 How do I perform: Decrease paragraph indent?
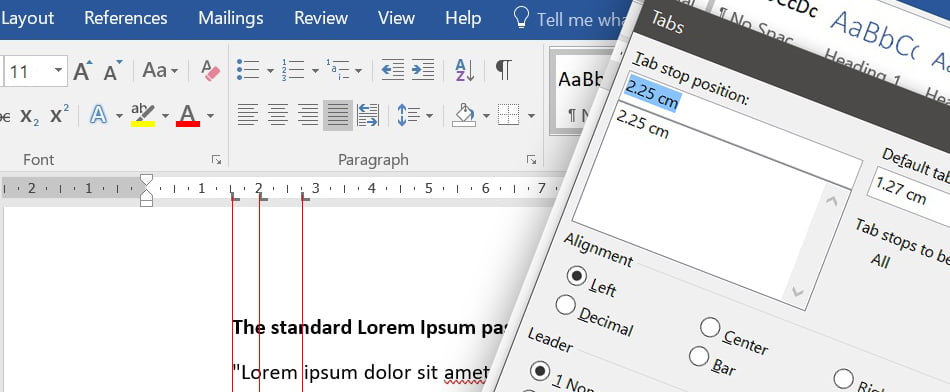tap(393, 70)
